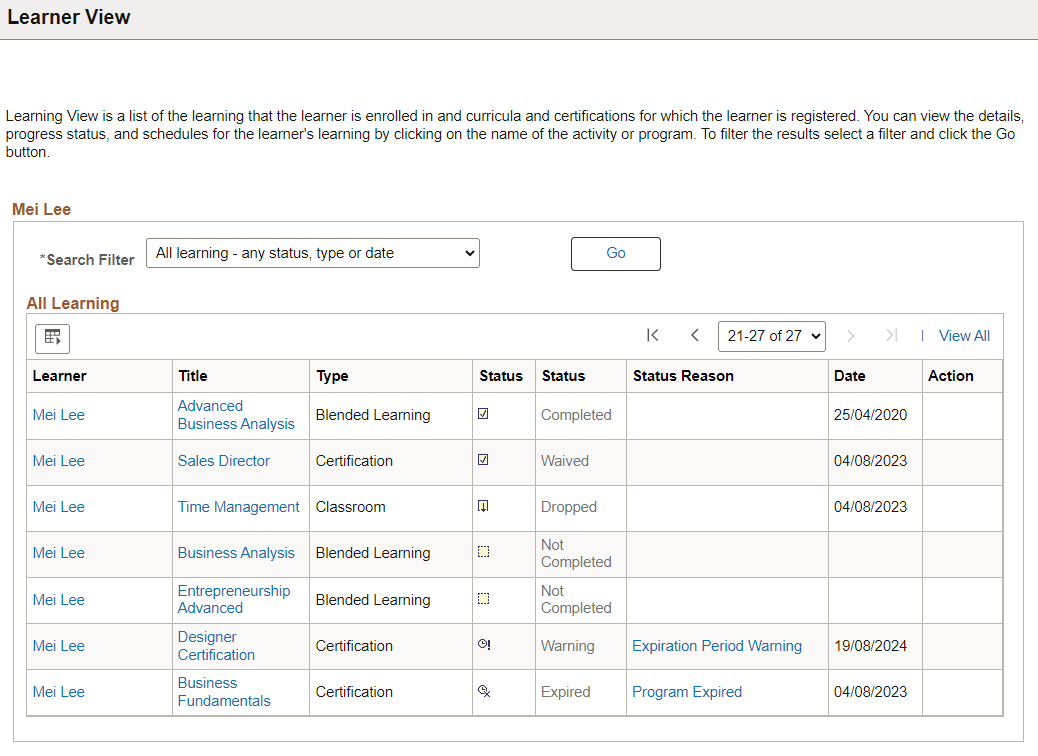Viewport: 1038px width, 756px height.
Task: Click the previous-page chevron in pagination
Action: click(x=695, y=336)
